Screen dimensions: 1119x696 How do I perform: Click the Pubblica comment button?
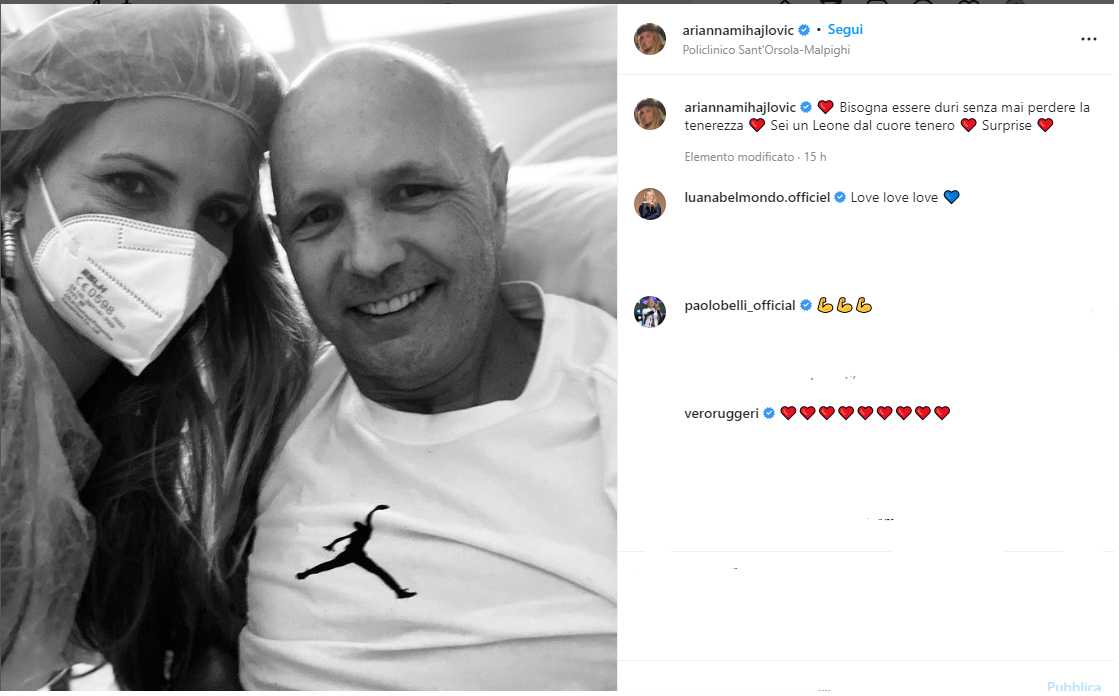pos(1073,687)
